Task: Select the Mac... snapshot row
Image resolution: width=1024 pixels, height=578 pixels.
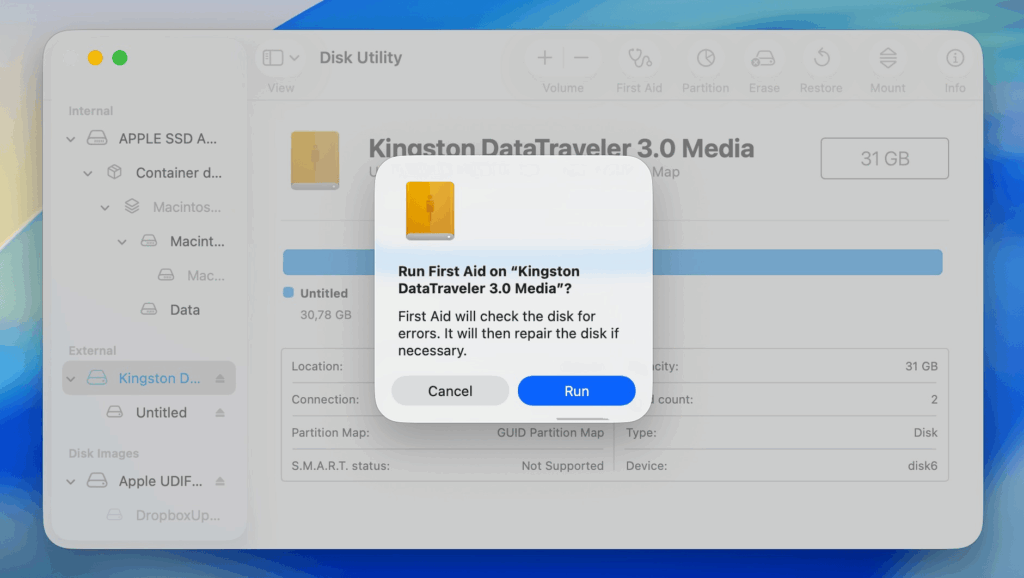Action: (x=149, y=276)
